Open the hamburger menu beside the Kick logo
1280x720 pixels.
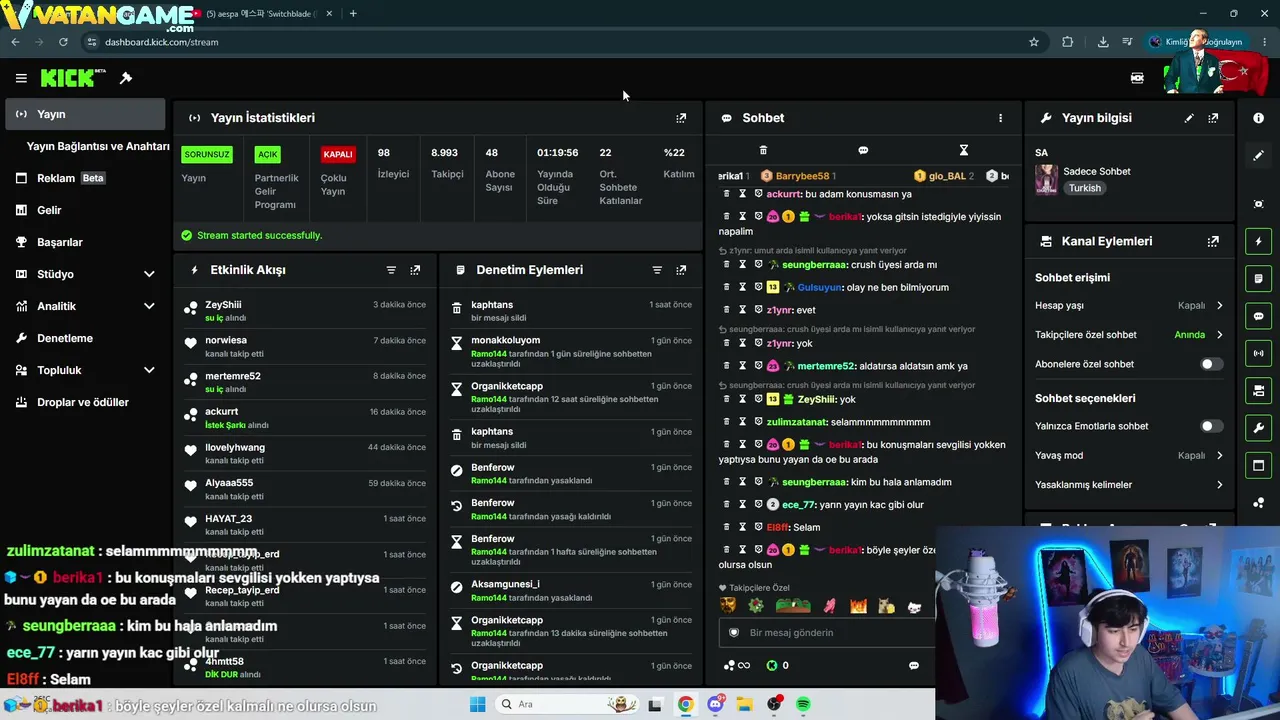(21, 78)
